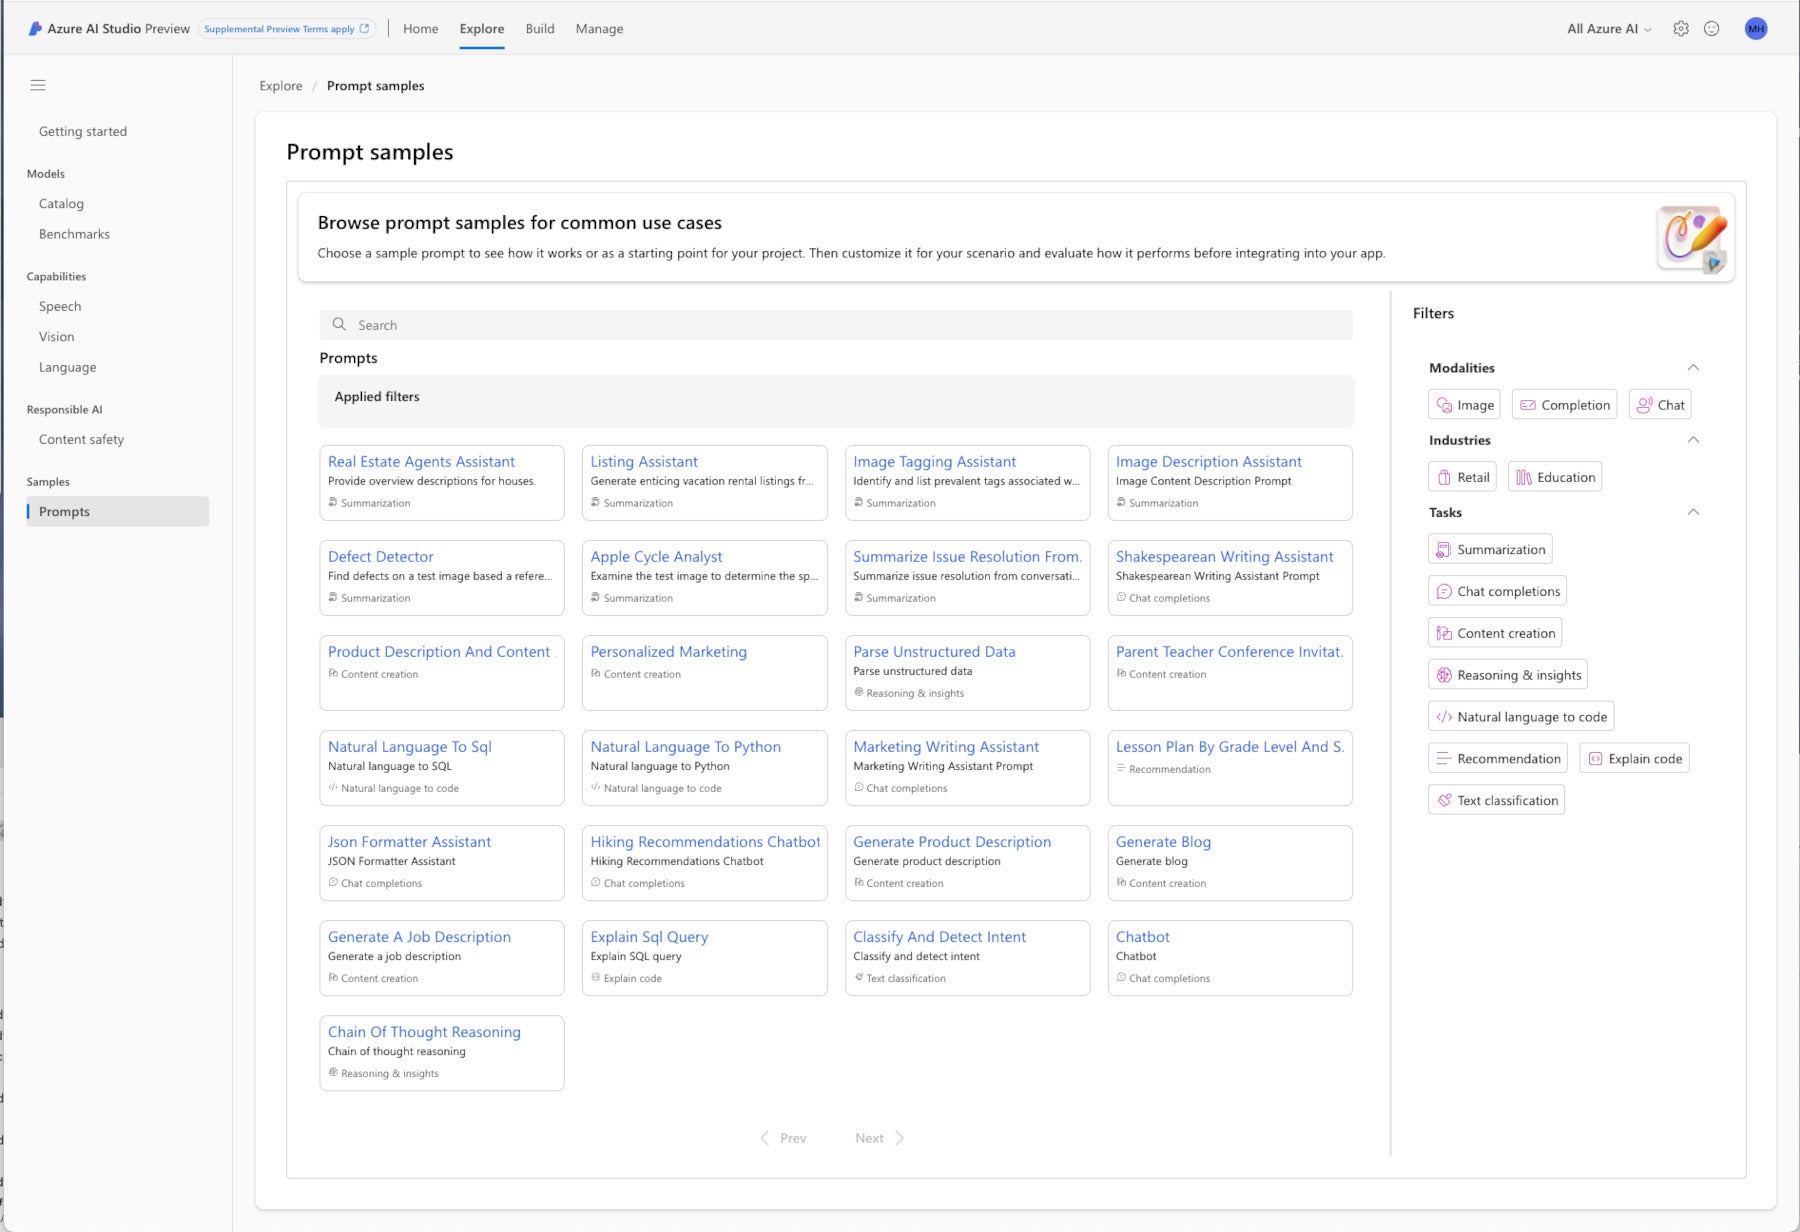Click the Retail industry bag icon
The height and width of the screenshot is (1232, 1800).
tap(1444, 477)
